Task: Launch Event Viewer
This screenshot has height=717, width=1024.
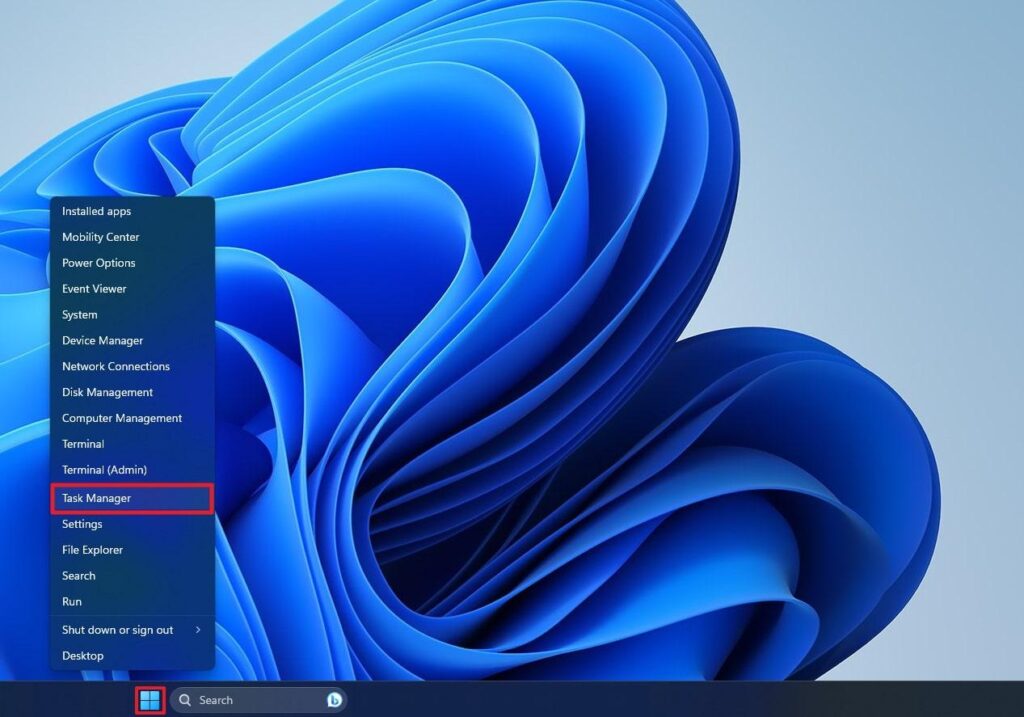Action: click(x=133, y=289)
